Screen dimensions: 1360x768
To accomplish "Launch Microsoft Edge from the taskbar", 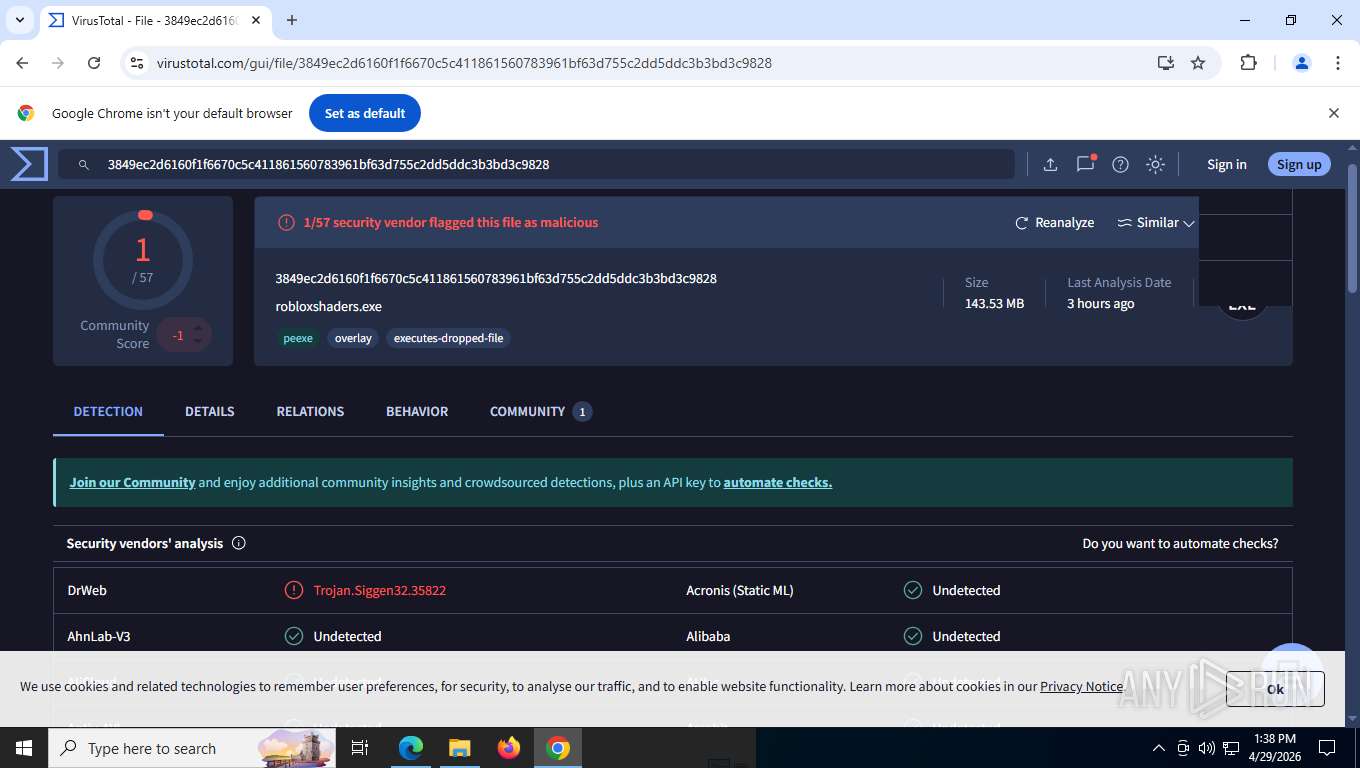I will pos(411,748).
